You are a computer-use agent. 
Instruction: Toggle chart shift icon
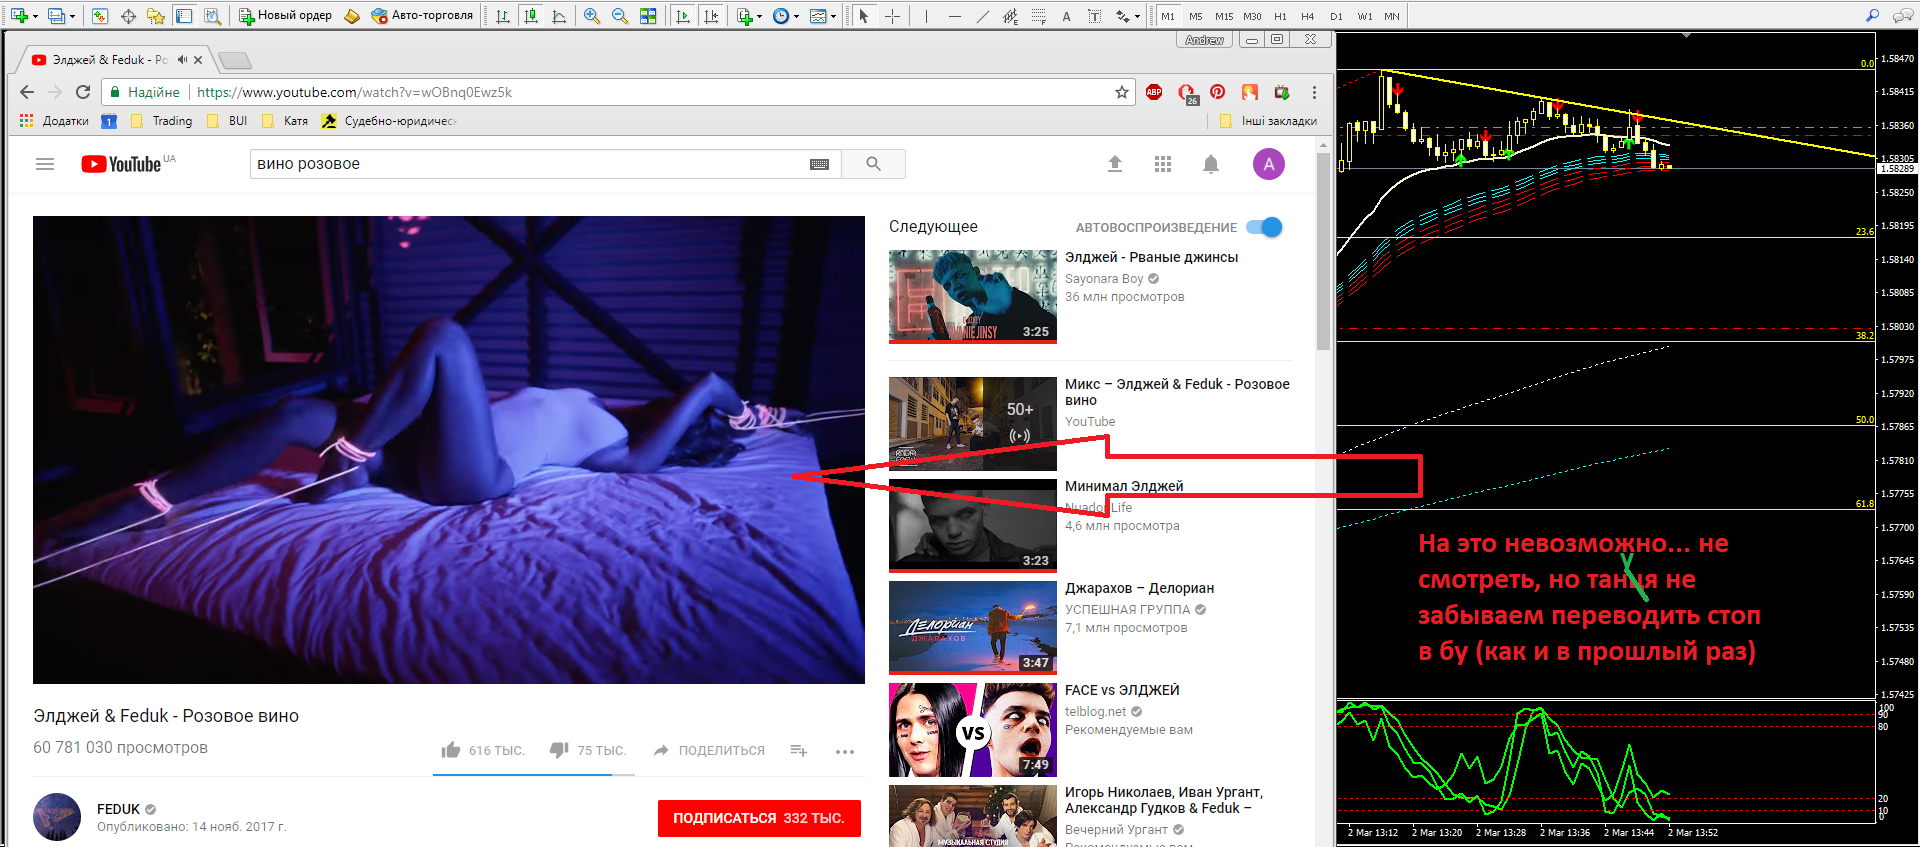pyautogui.click(x=711, y=16)
